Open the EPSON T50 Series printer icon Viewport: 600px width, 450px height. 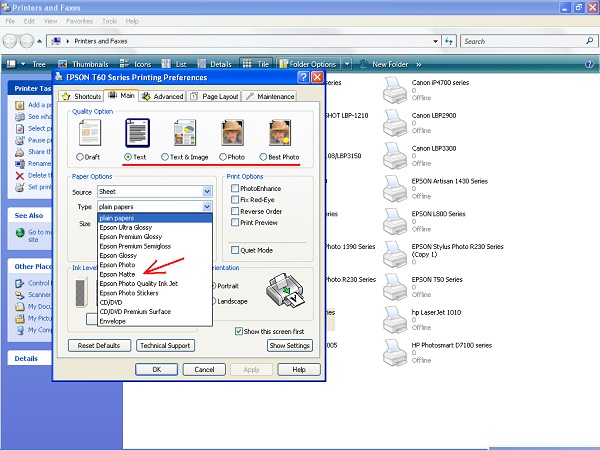click(395, 287)
